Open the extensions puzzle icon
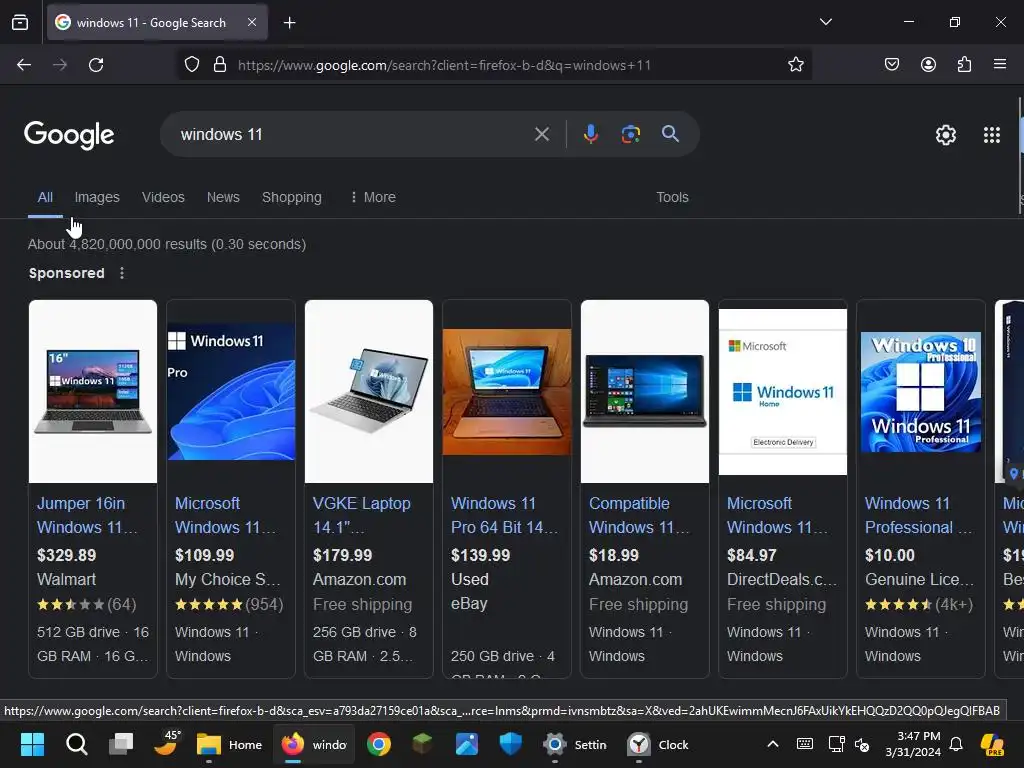 (x=964, y=65)
